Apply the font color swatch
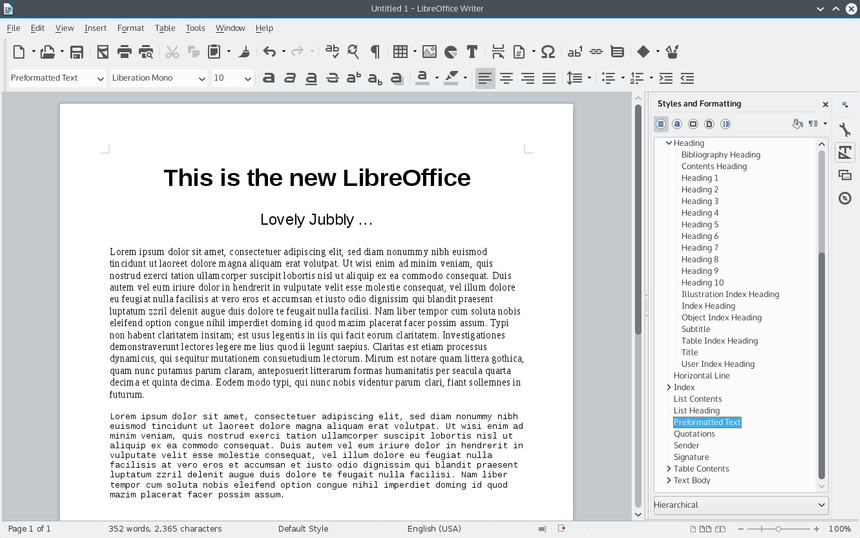This screenshot has width=860, height=538. (x=422, y=78)
